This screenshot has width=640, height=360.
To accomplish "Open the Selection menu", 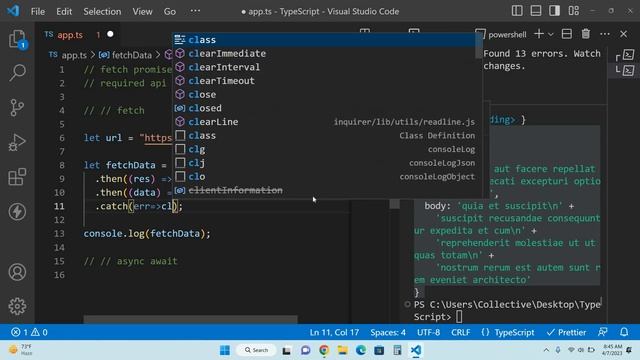I will pyautogui.click(x=102, y=11).
